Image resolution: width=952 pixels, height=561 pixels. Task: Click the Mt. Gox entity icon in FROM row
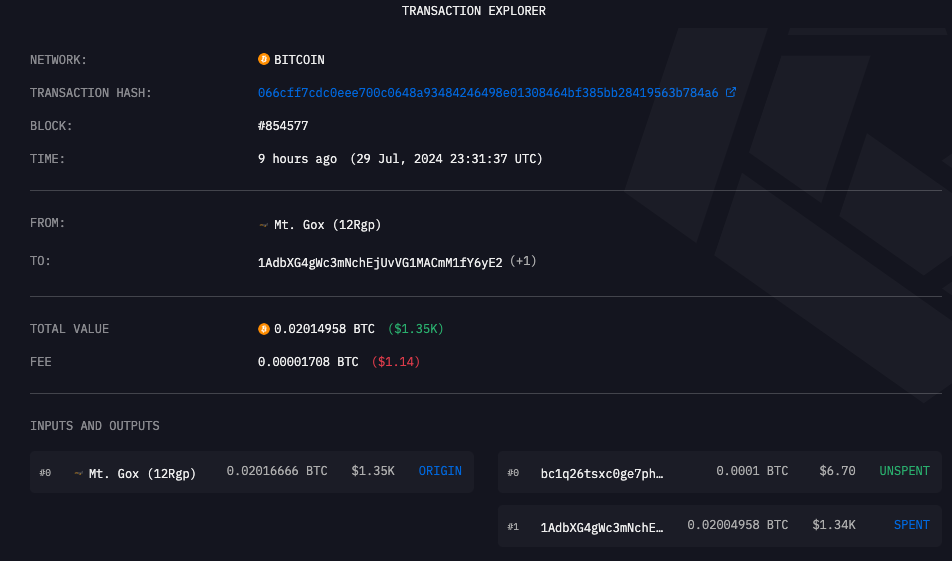point(264,224)
